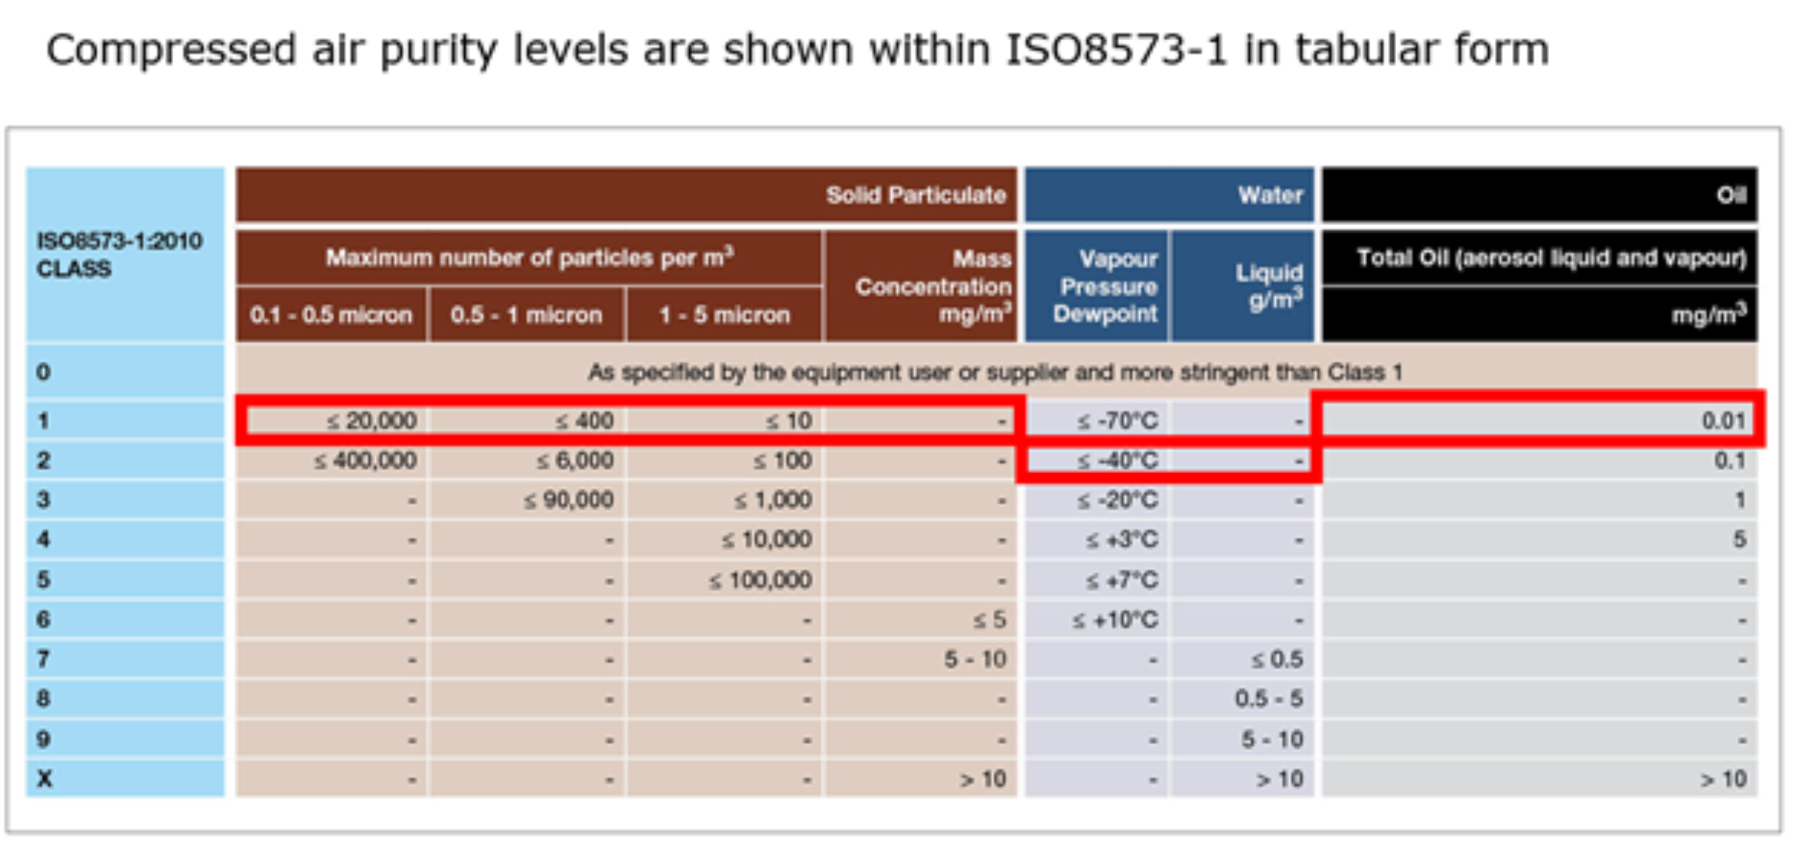Select the 'Vapour Pressure Dewpoint' header
This screenshot has height=857, width=1800.
tap(1097, 286)
